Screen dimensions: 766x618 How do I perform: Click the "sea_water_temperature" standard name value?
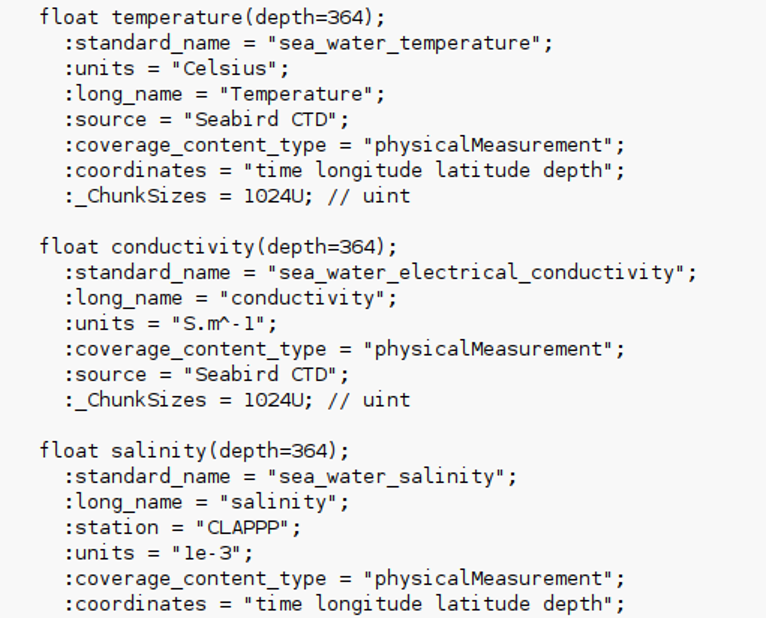409,43
